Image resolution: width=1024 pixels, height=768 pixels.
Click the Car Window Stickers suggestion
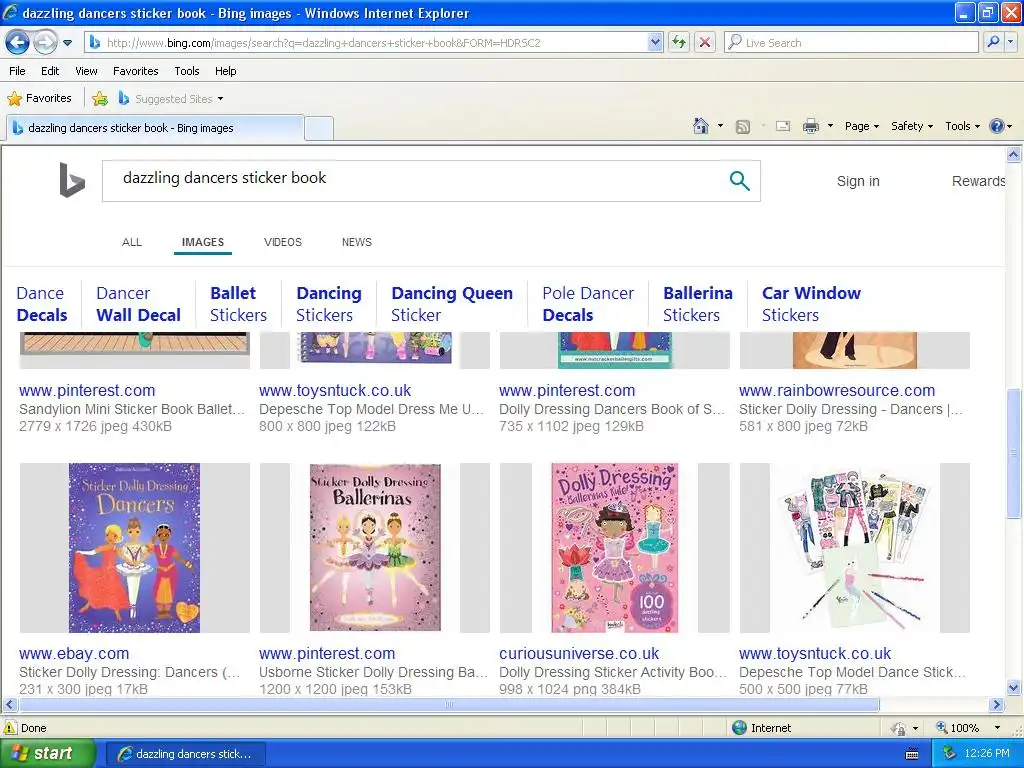point(811,304)
